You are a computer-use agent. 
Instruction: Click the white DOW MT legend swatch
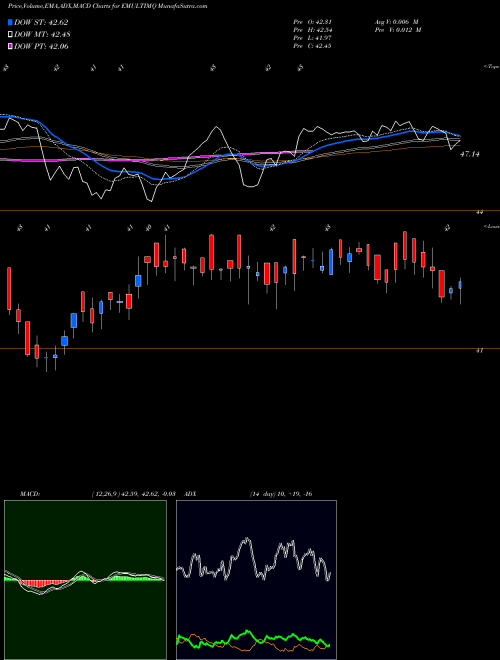[x=10, y=34]
